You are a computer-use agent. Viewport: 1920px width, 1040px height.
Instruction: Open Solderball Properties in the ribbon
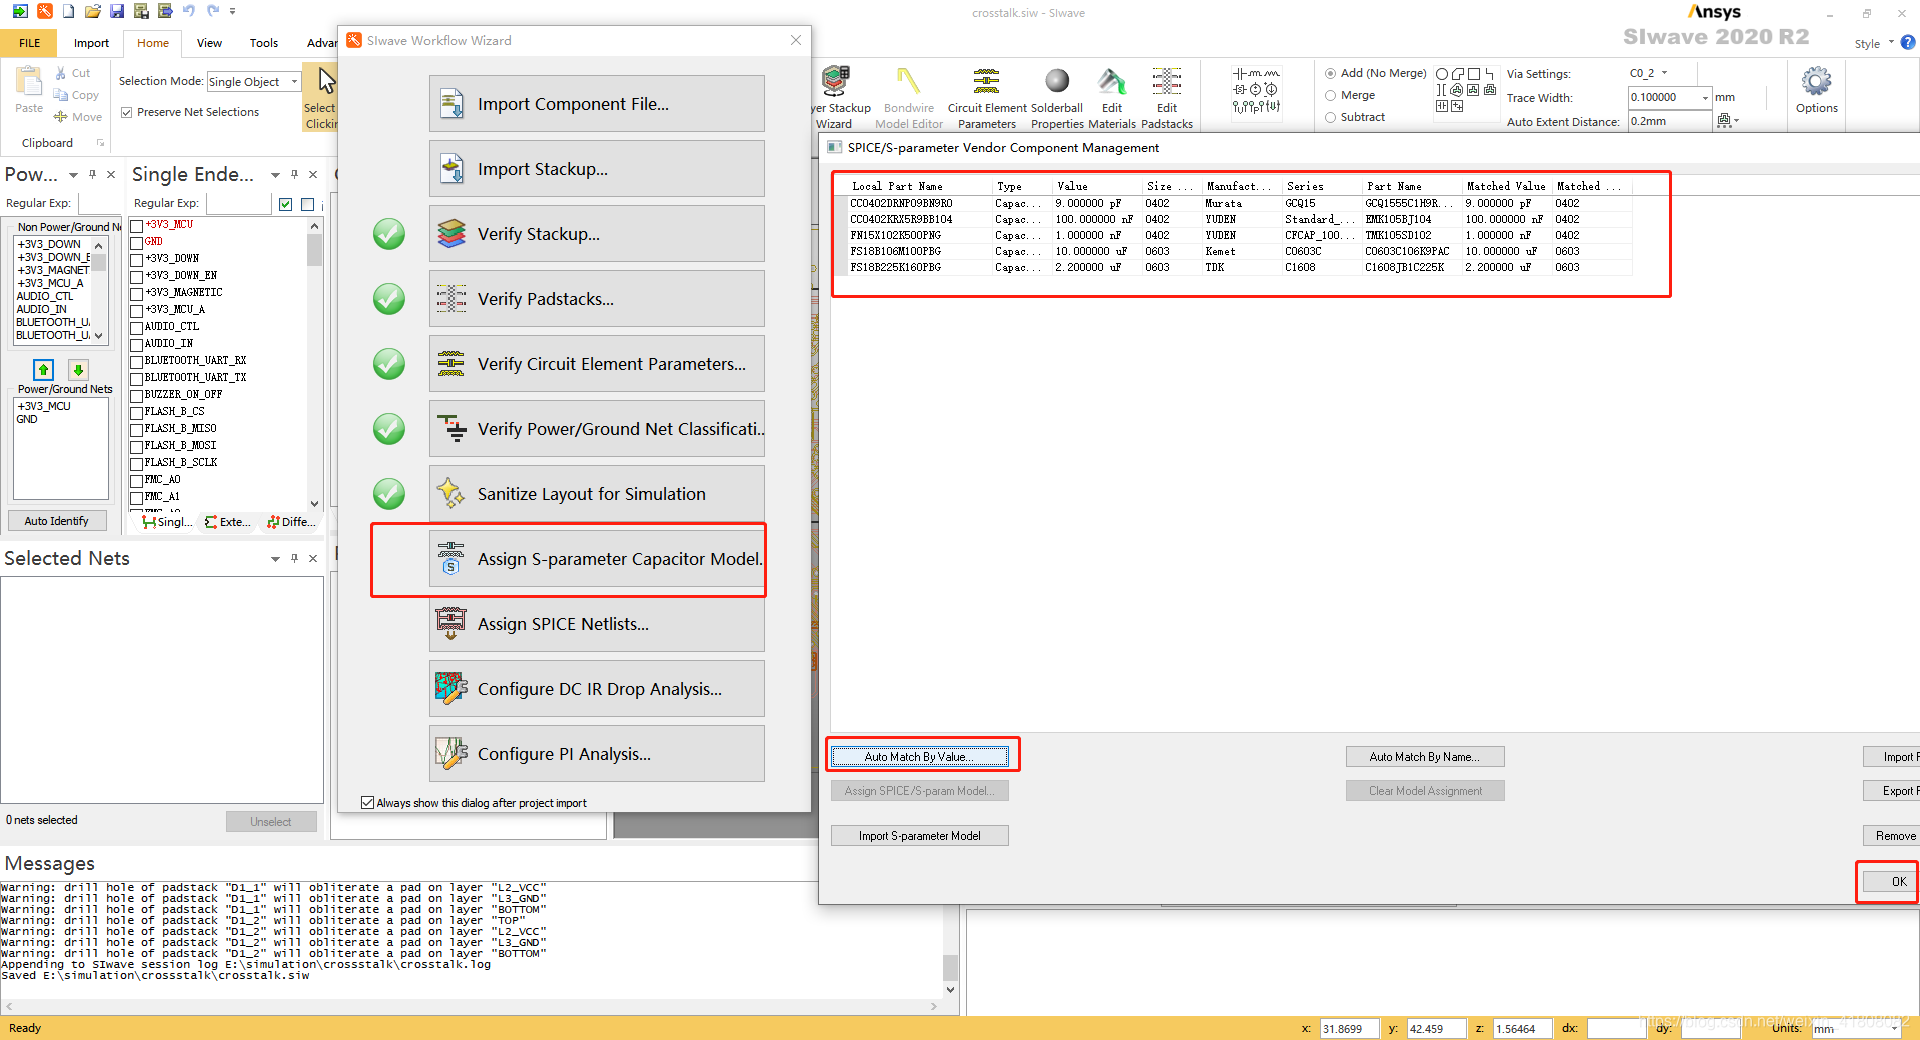tap(1057, 98)
